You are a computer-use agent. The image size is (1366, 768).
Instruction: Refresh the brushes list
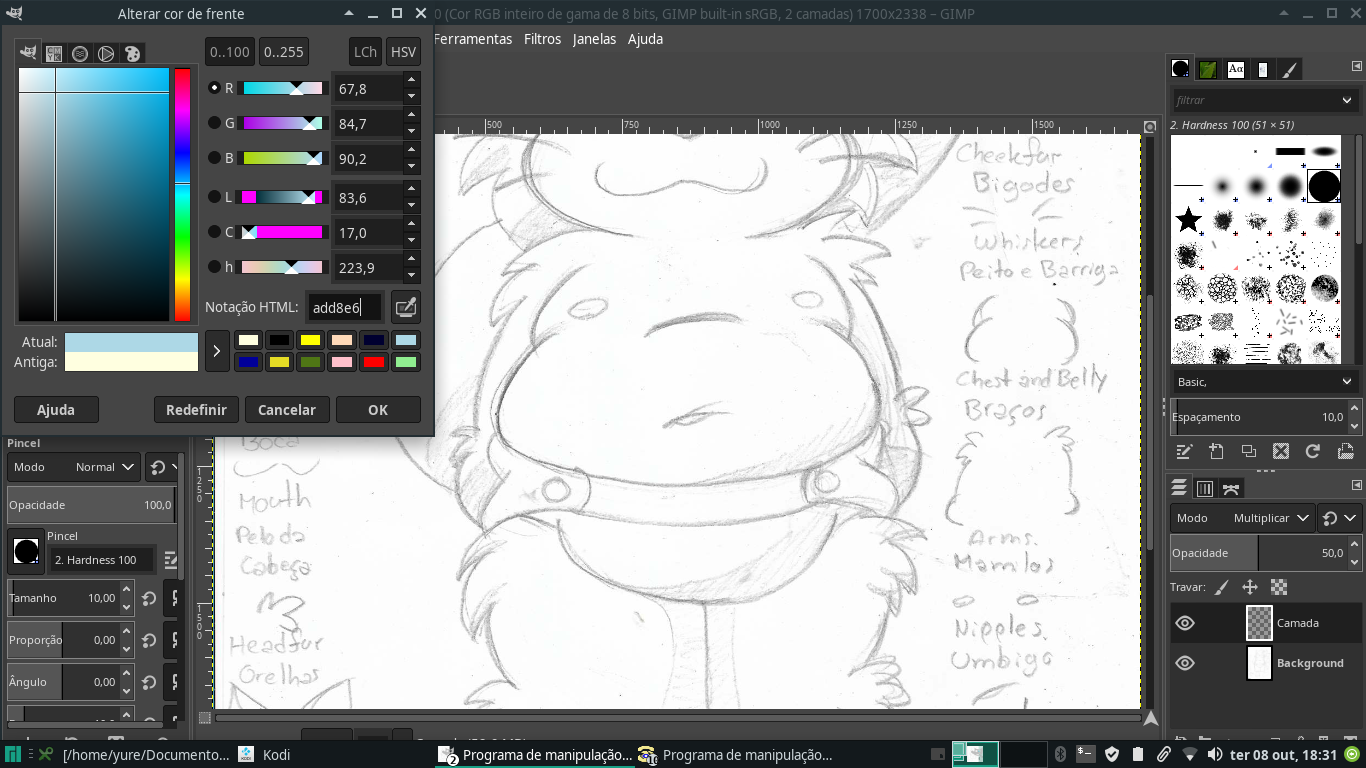(1313, 451)
